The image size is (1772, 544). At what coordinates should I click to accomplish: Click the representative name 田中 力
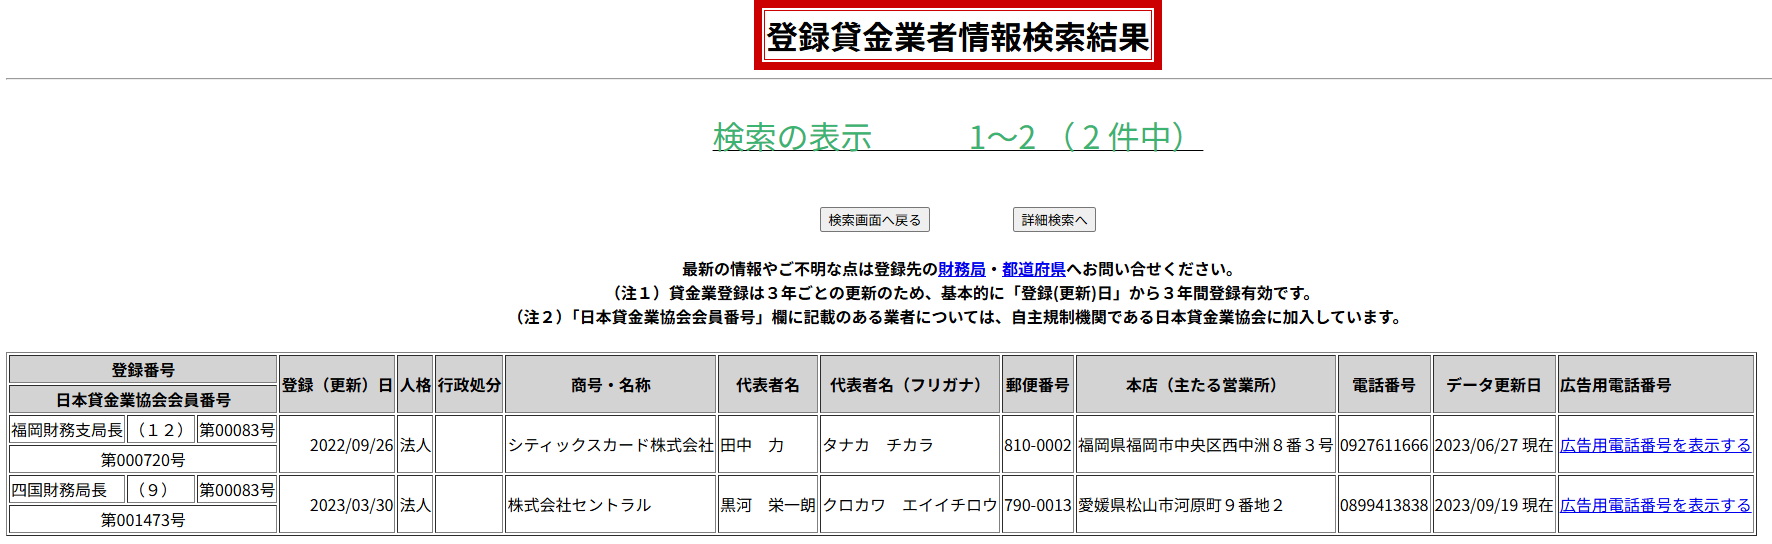click(752, 445)
